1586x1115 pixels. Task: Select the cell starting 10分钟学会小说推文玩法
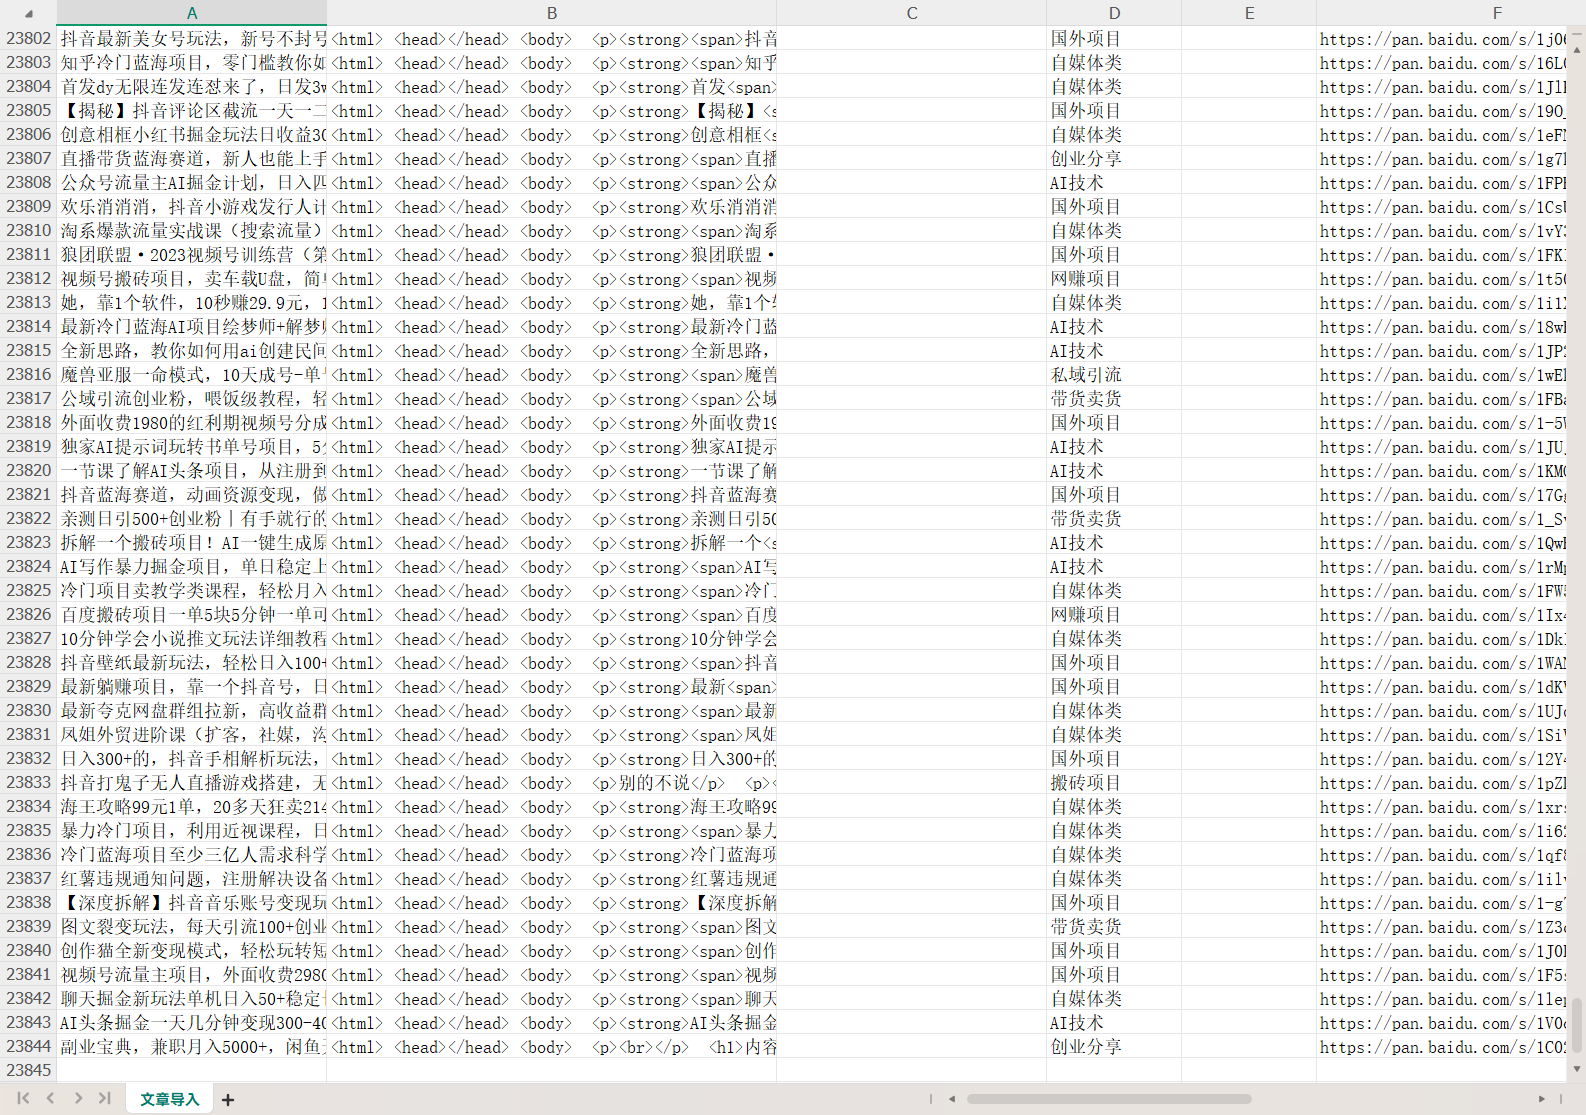click(x=192, y=638)
